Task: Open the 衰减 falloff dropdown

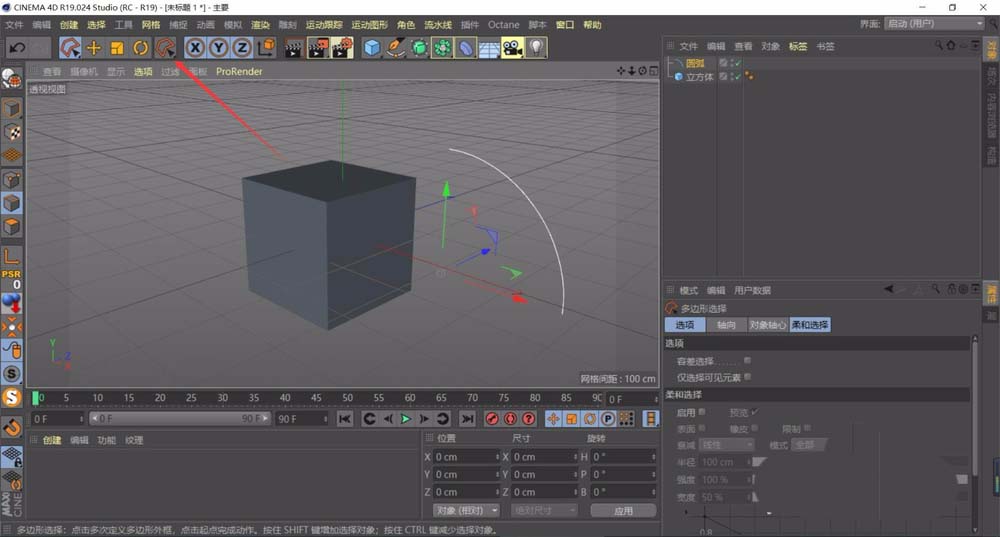Action: [726, 445]
